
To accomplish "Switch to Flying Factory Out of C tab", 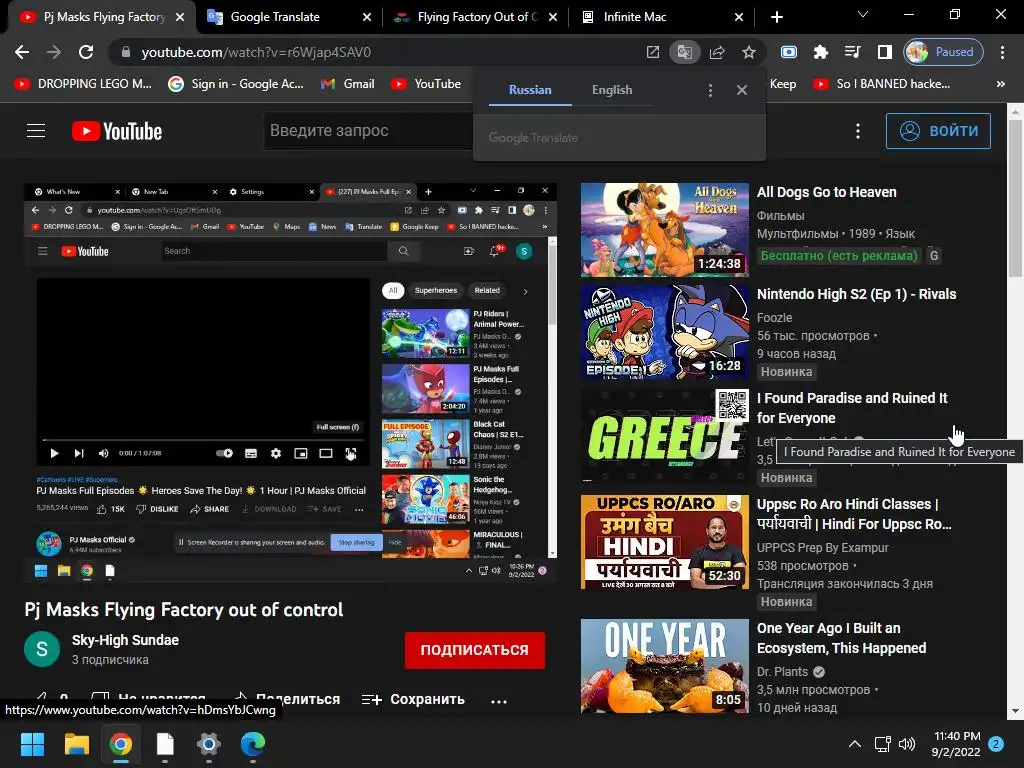I will pos(475,17).
